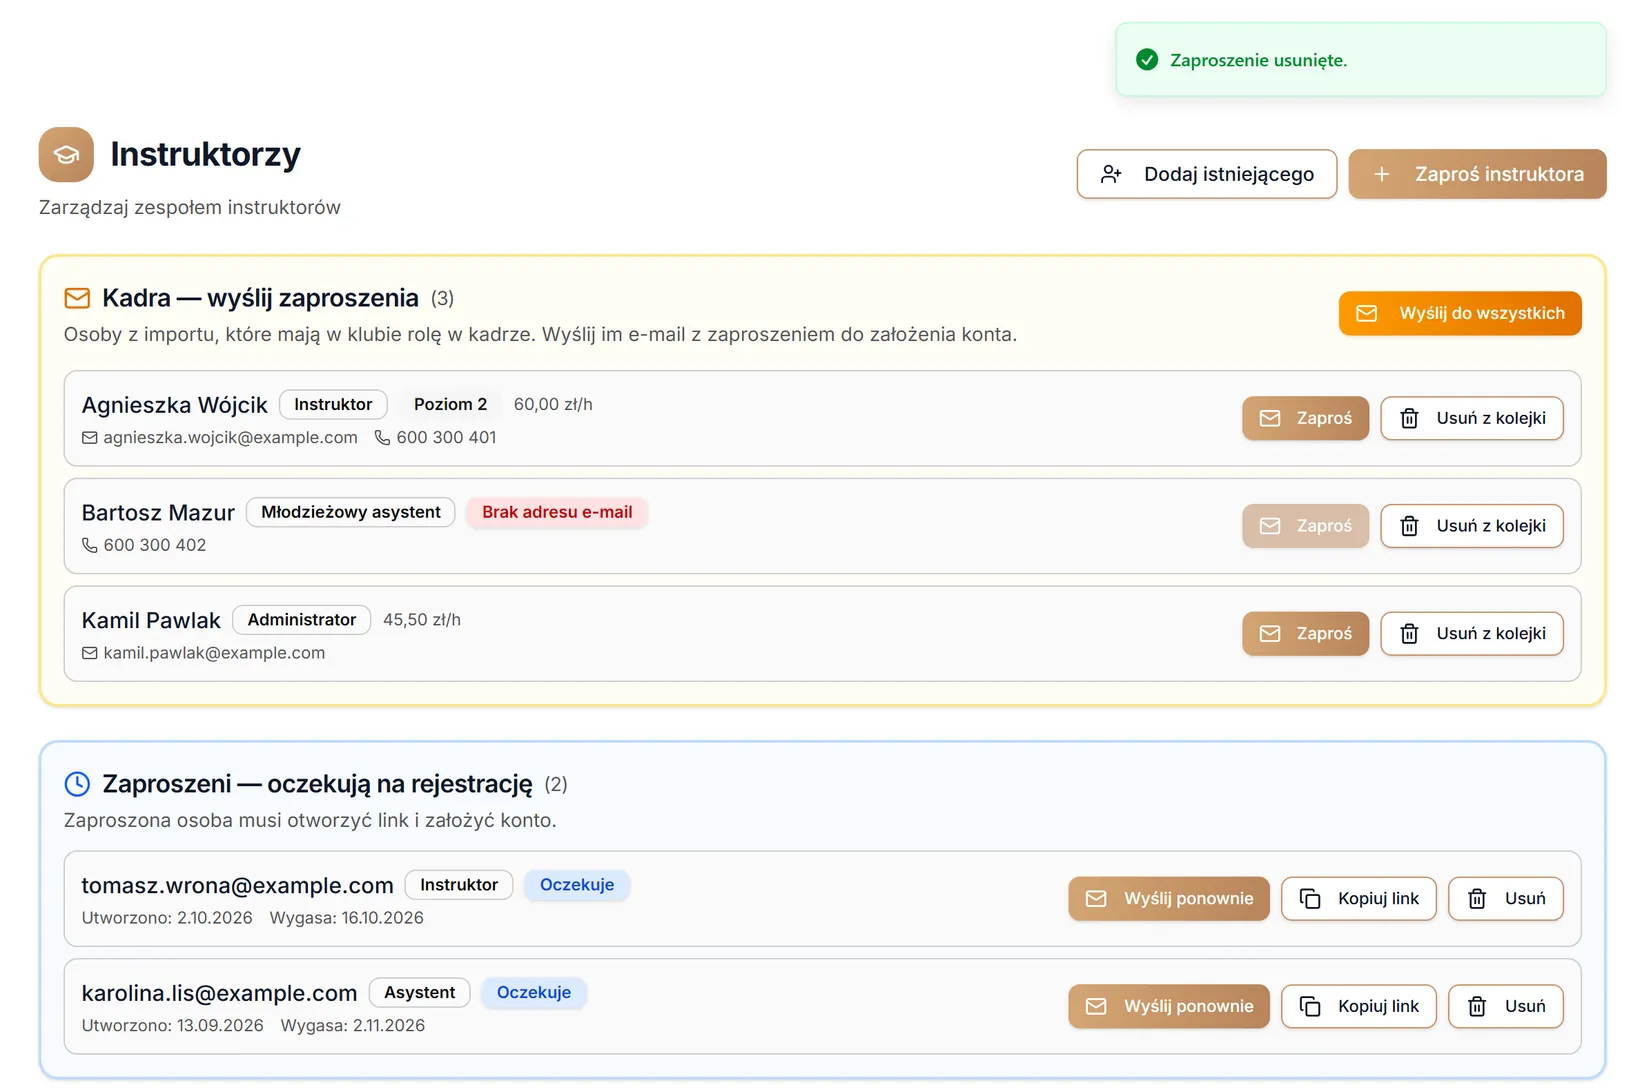Screen dimensions: 1640x1092
Task: Click the Brak adresu e-mail badge
Action: (557, 512)
